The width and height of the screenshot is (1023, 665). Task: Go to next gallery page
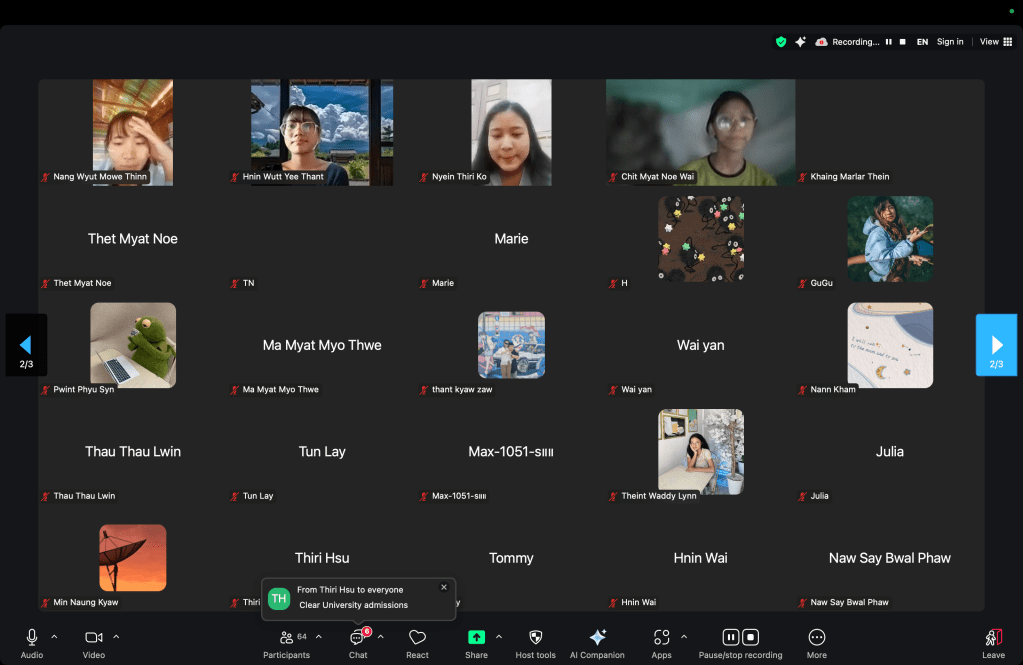(x=996, y=345)
